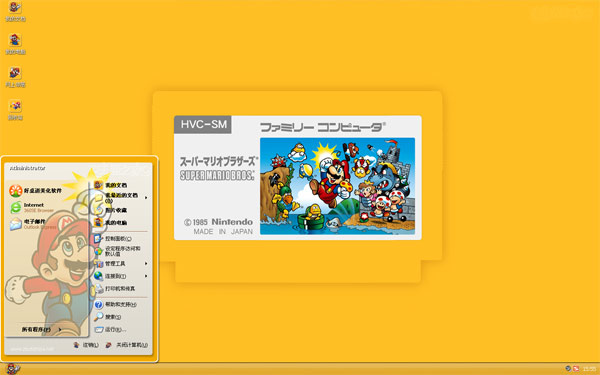
Task: Expand the recent documents submenu arrow
Action: (146, 198)
